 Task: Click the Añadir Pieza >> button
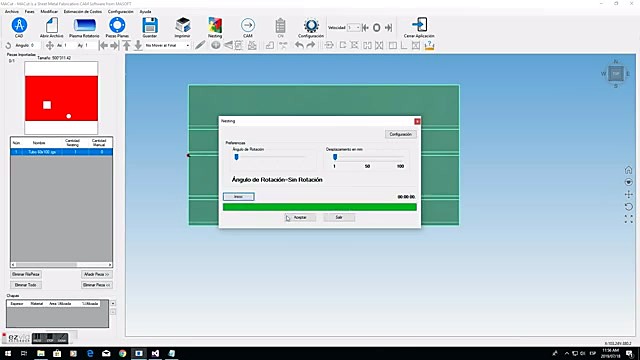[97, 274]
